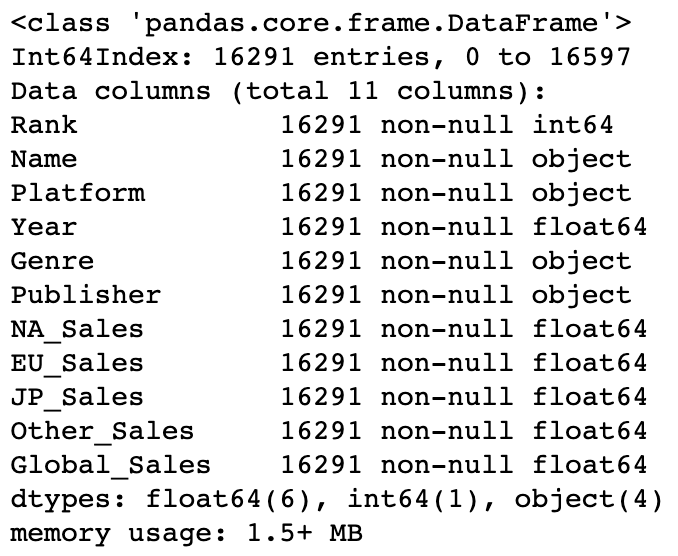The image size is (678, 556).
Task: Click the Year column label
Action: point(44,227)
